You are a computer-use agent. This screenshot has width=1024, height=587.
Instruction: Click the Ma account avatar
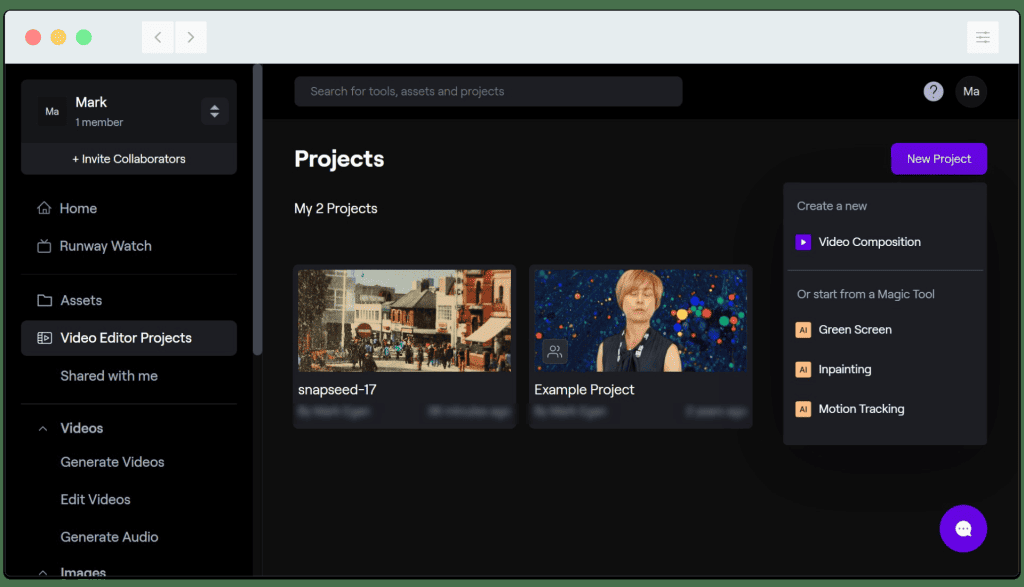(x=970, y=91)
